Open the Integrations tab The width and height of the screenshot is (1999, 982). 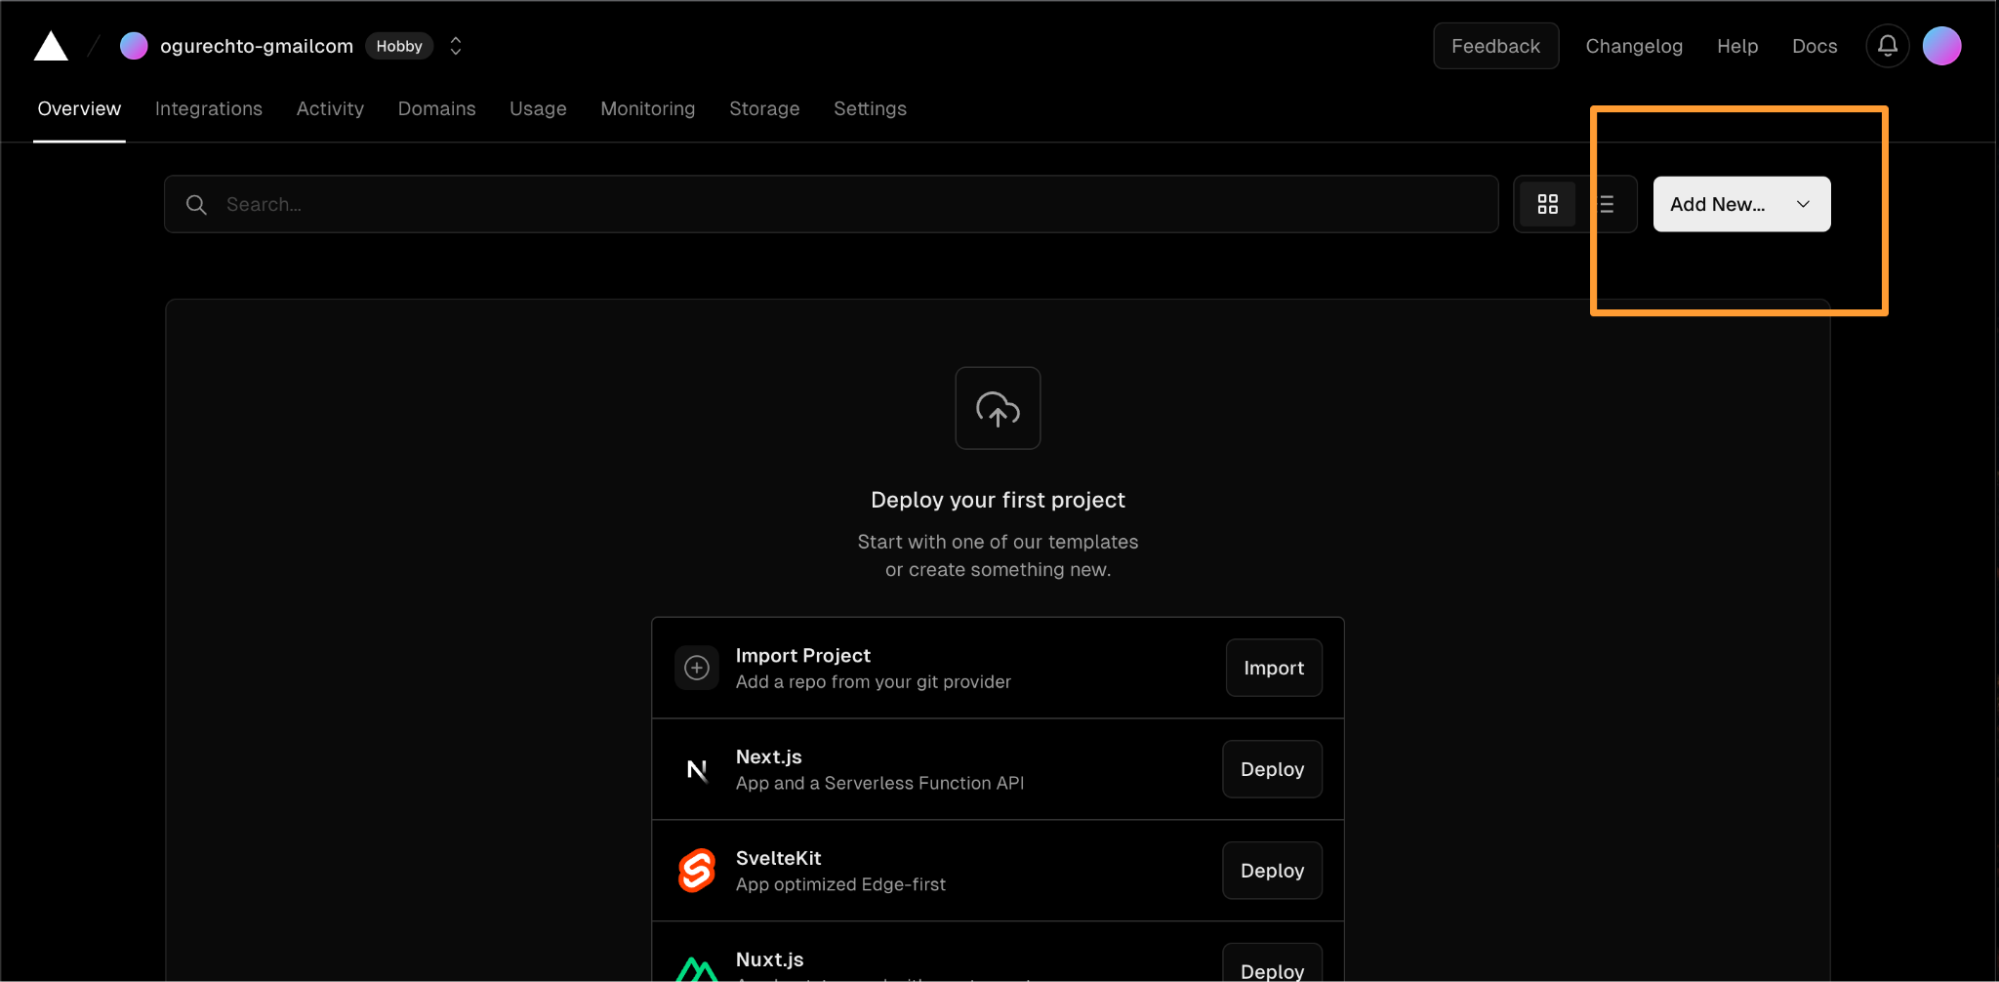pyautogui.click(x=208, y=109)
